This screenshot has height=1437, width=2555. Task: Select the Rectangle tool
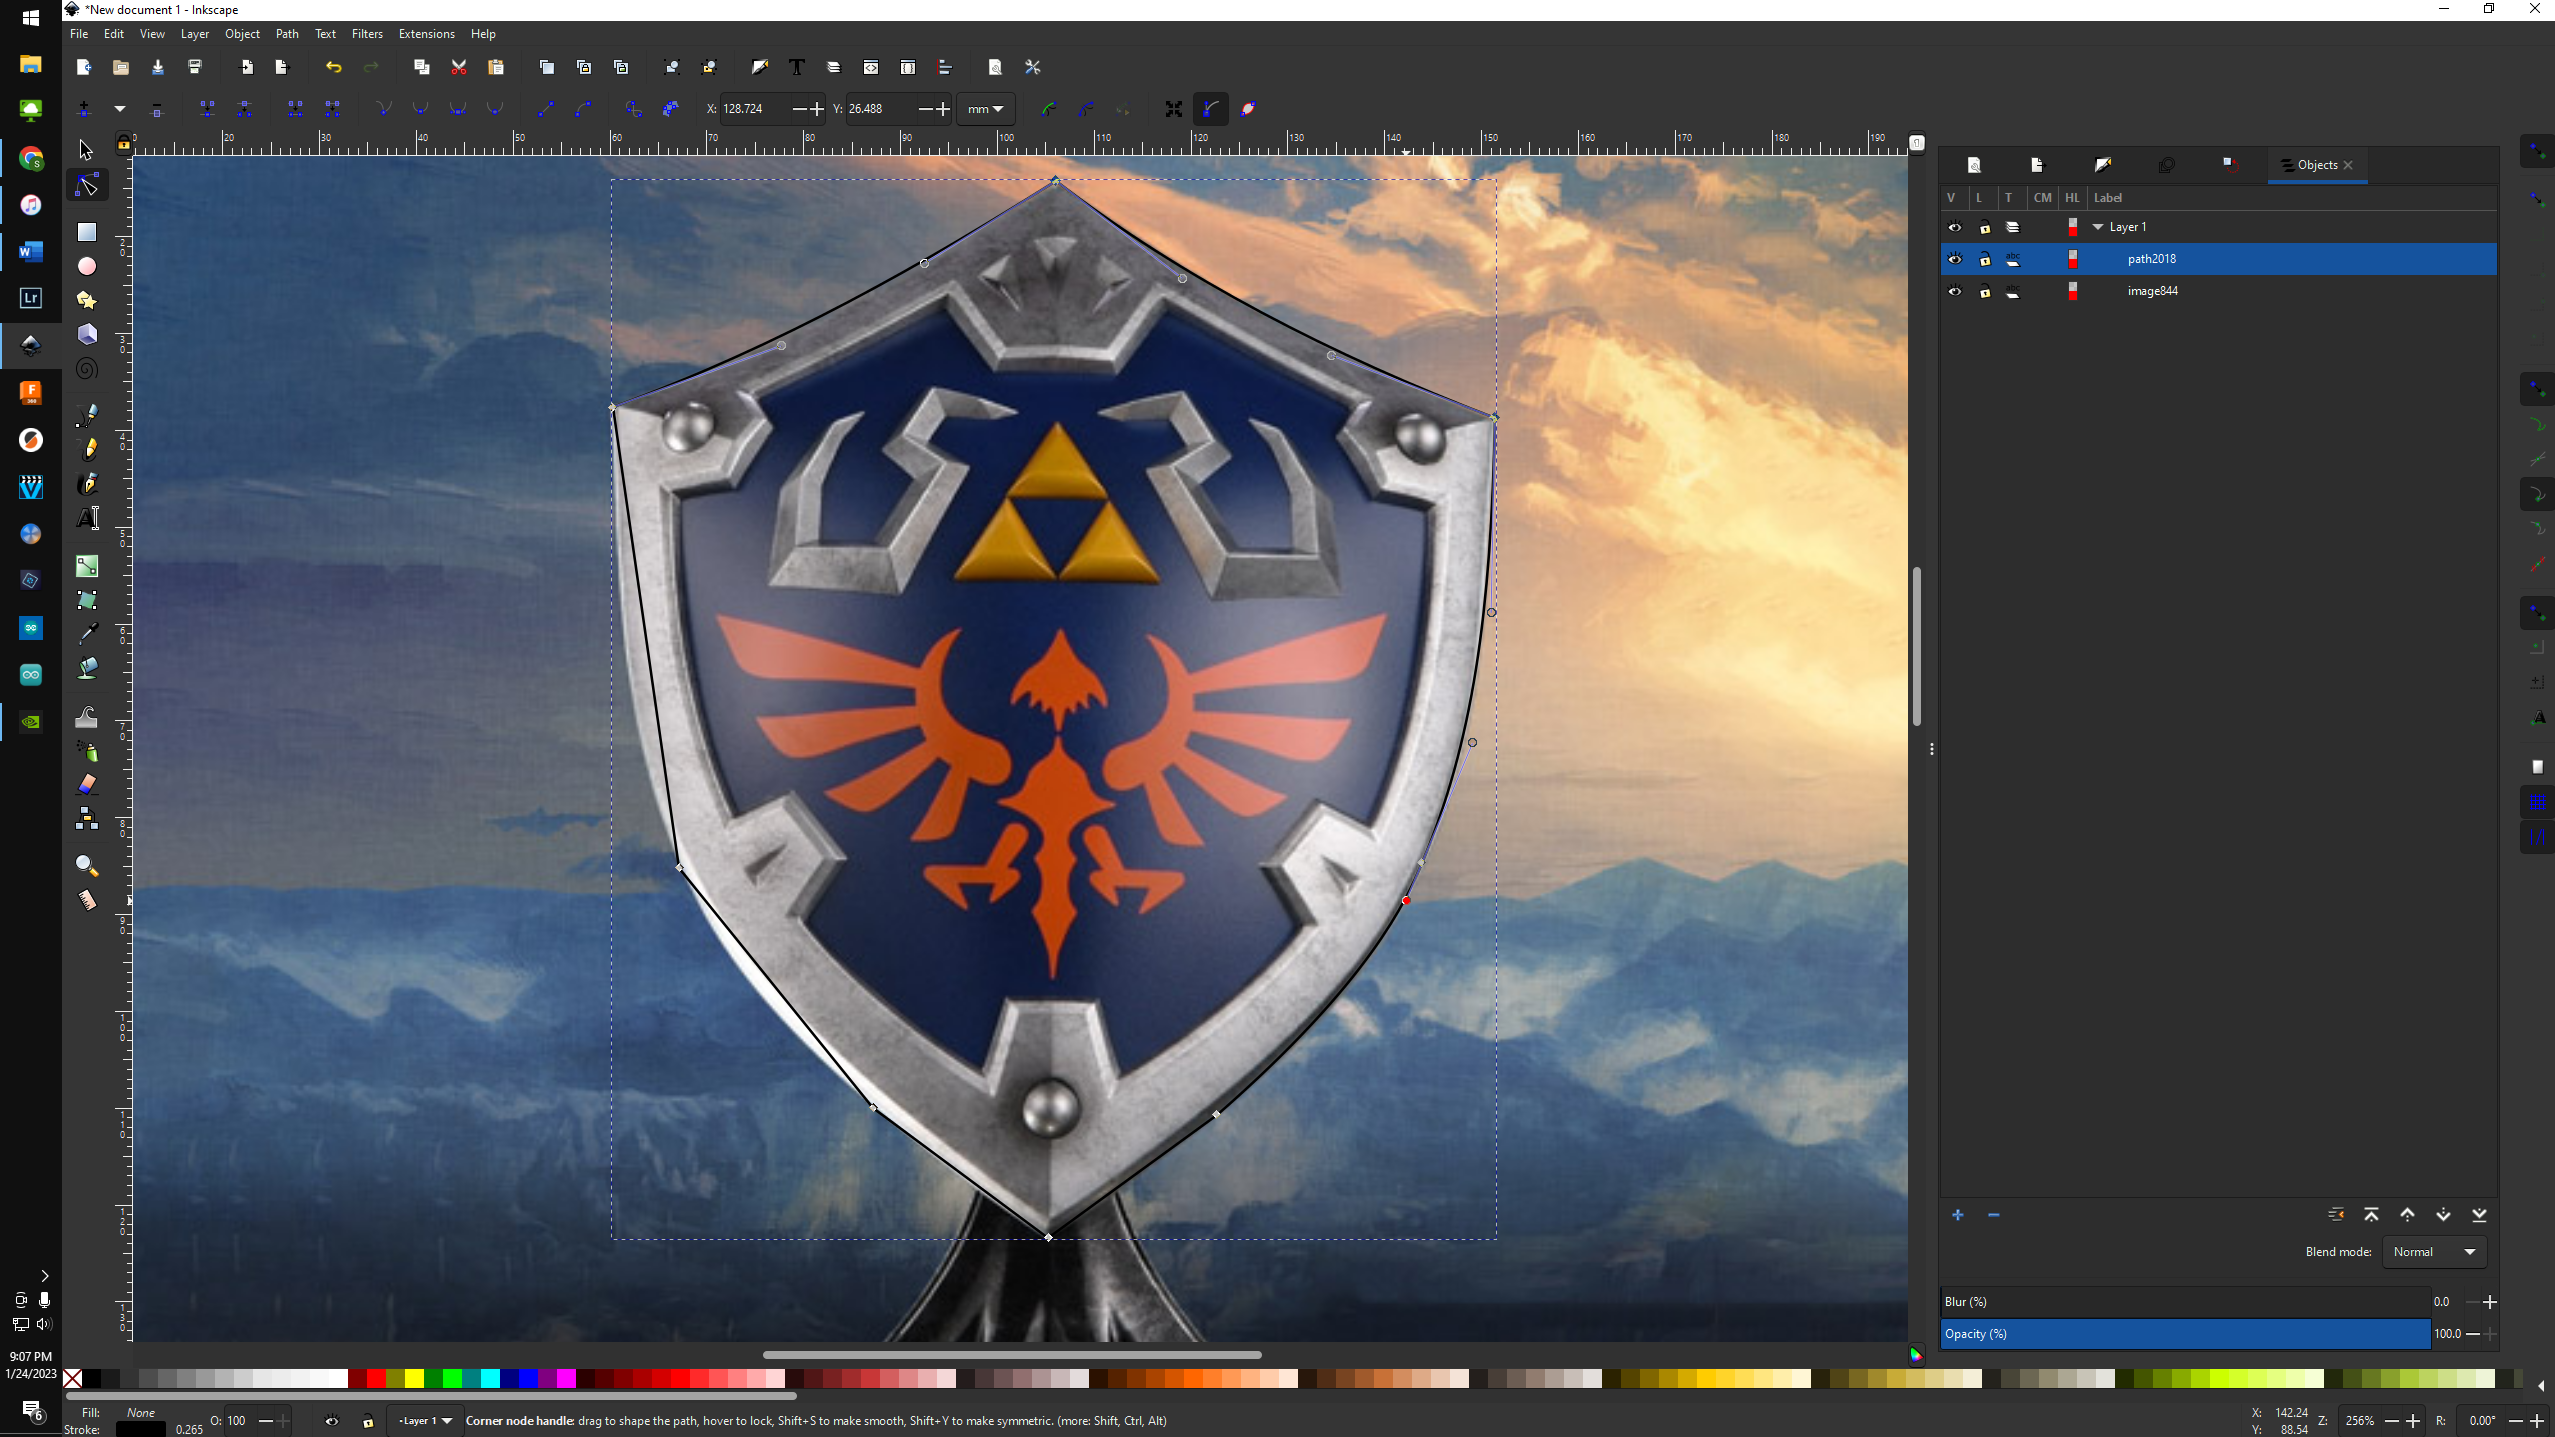87,232
